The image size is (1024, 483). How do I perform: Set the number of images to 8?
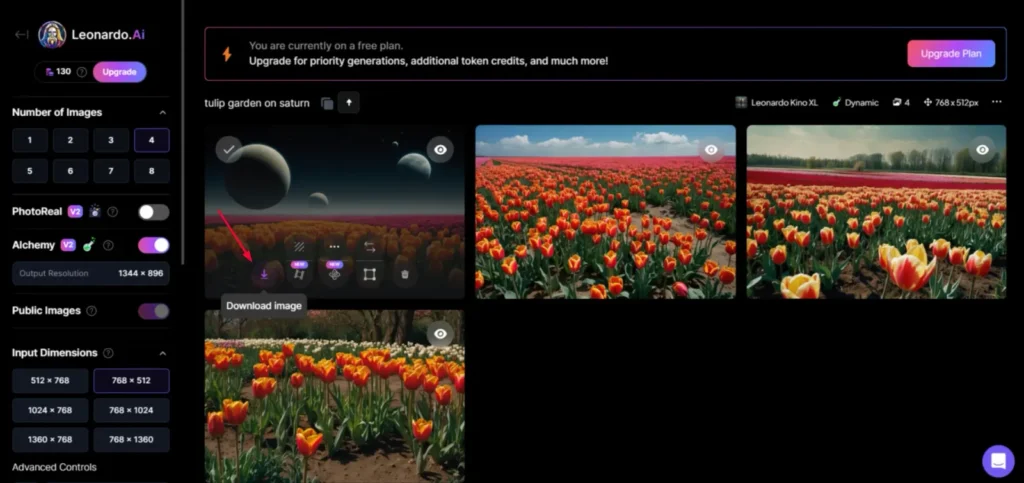click(151, 170)
